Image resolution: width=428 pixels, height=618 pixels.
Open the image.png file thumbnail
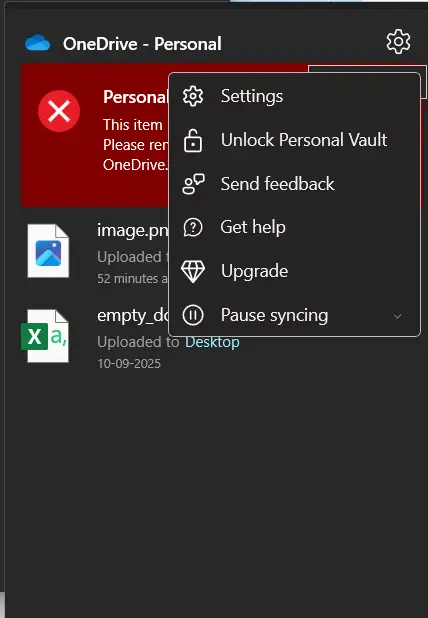(48, 251)
